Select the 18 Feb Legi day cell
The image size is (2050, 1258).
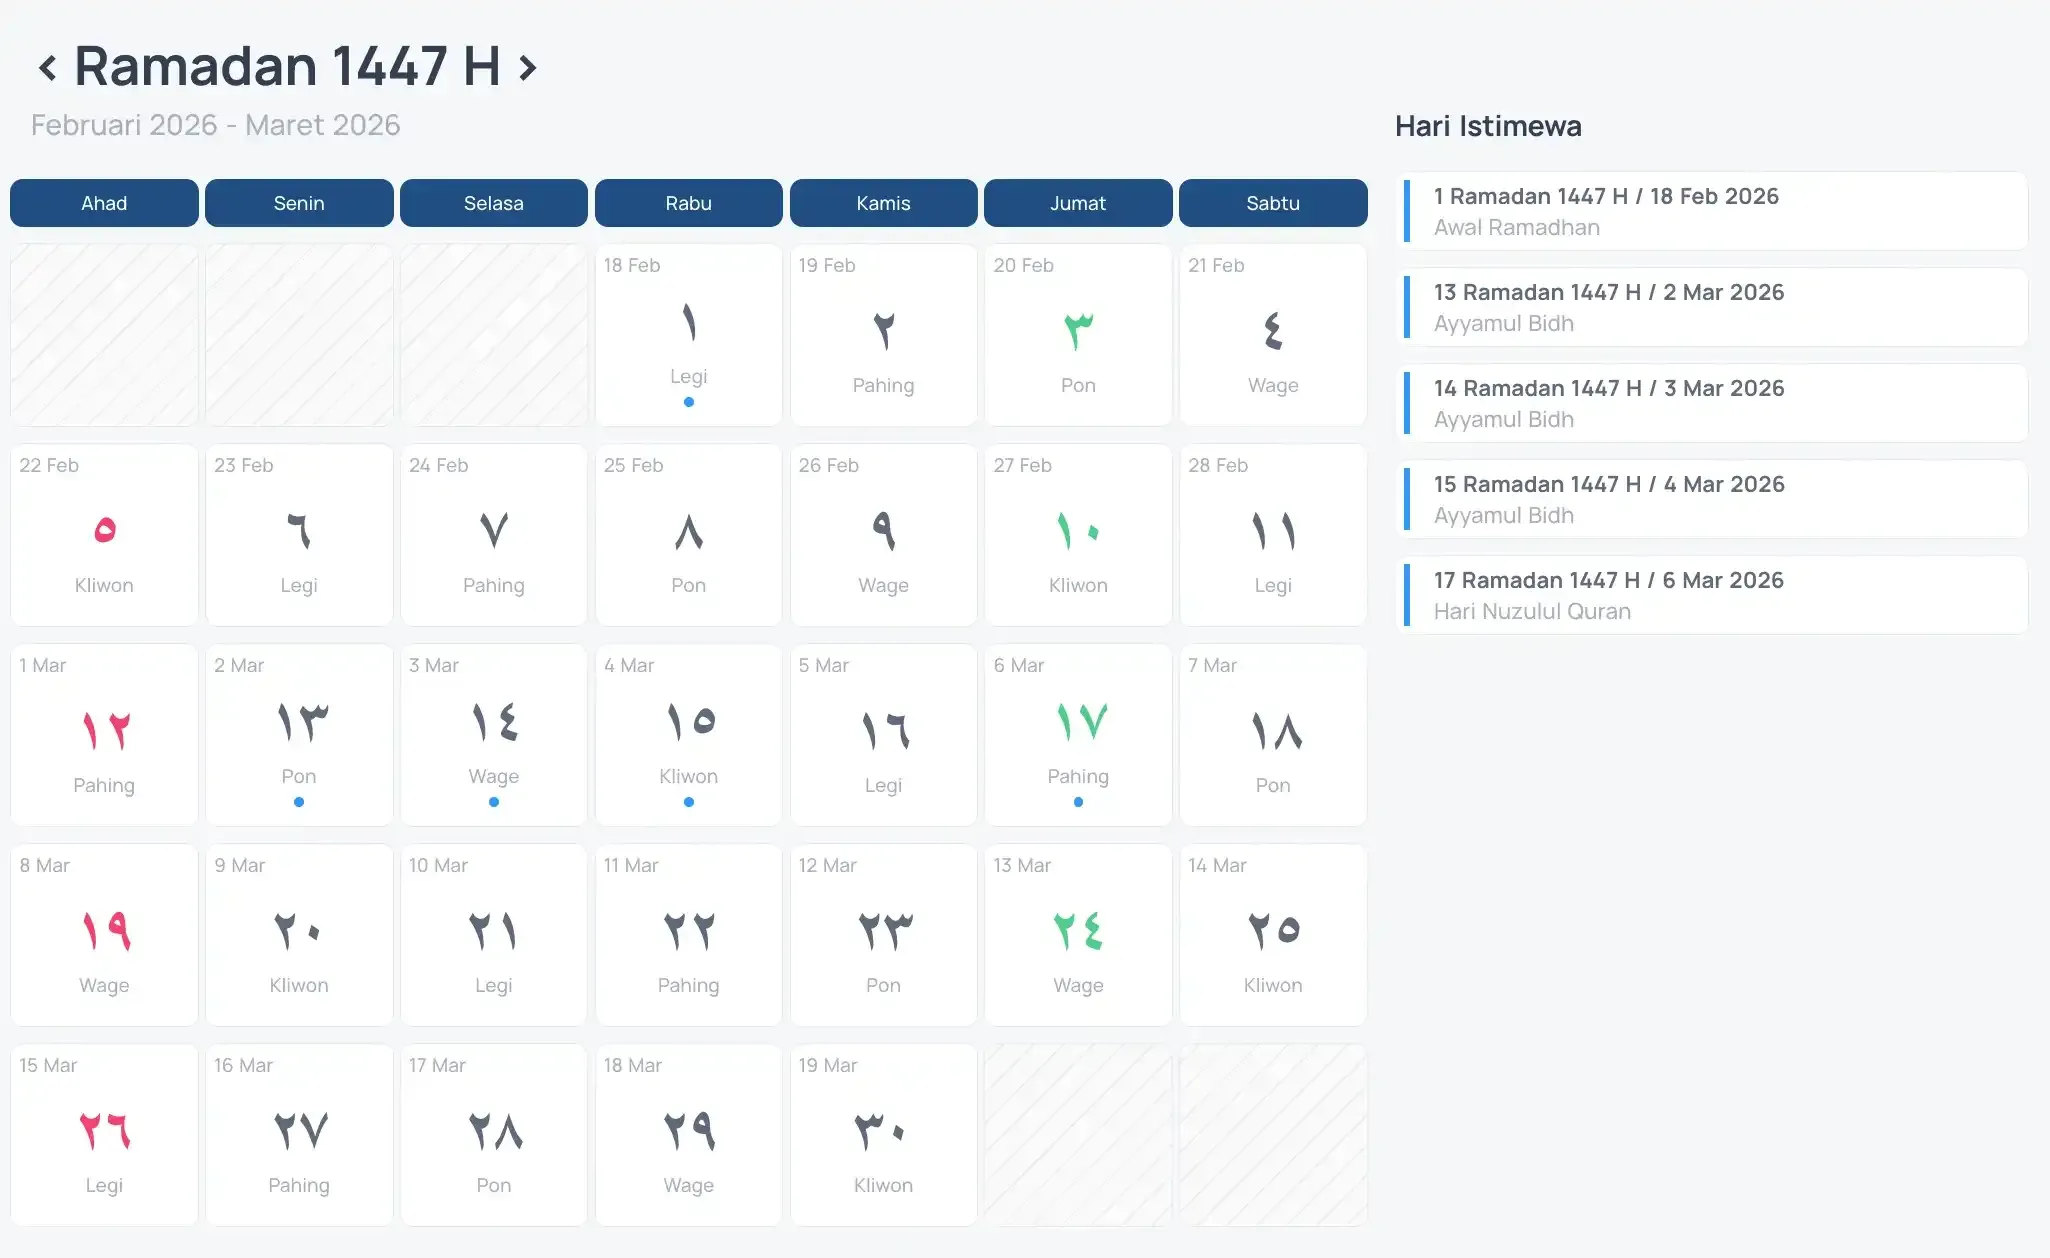pos(688,335)
